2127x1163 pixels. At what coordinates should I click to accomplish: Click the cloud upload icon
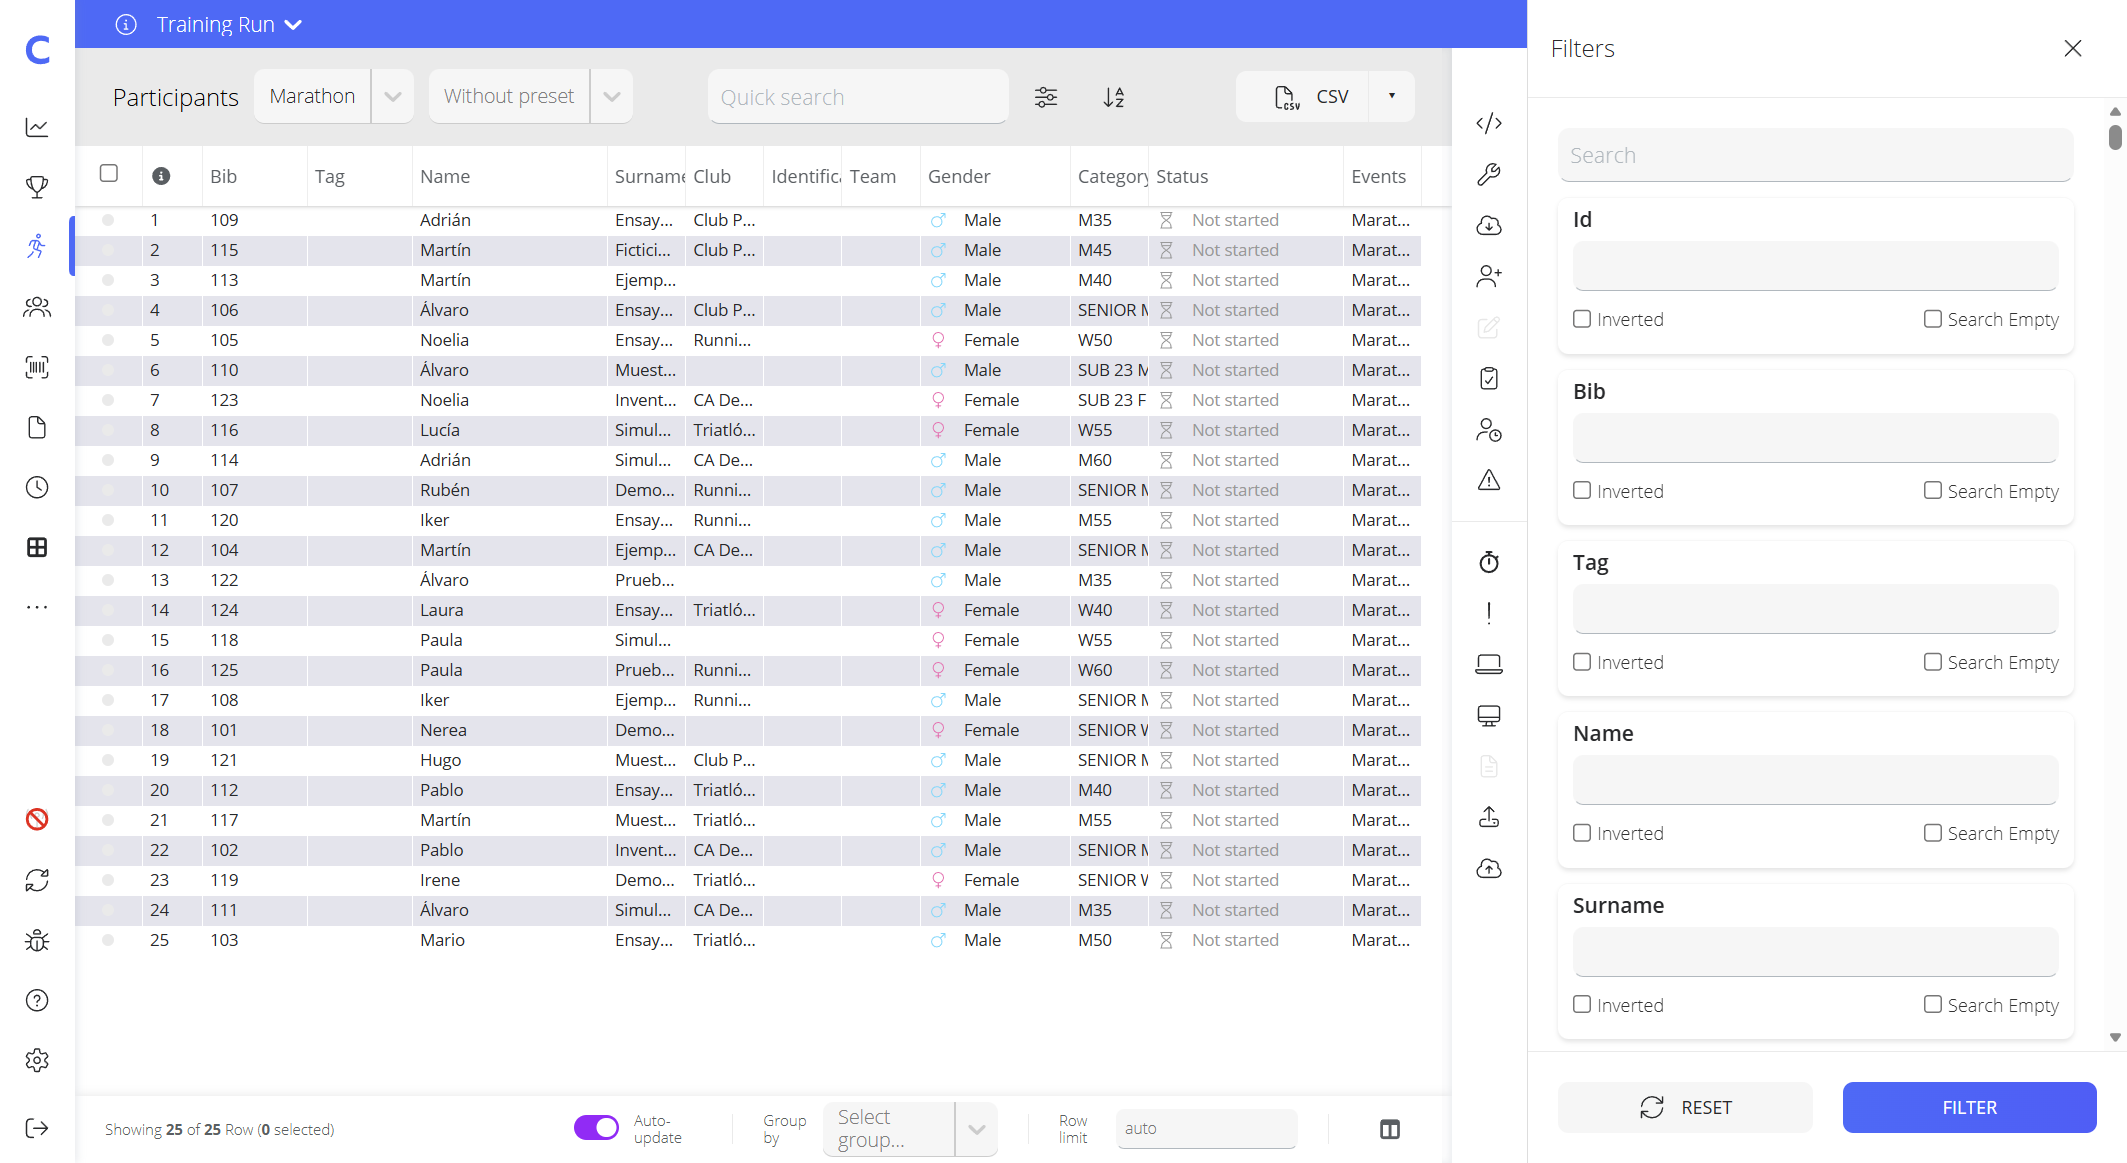point(1489,868)
